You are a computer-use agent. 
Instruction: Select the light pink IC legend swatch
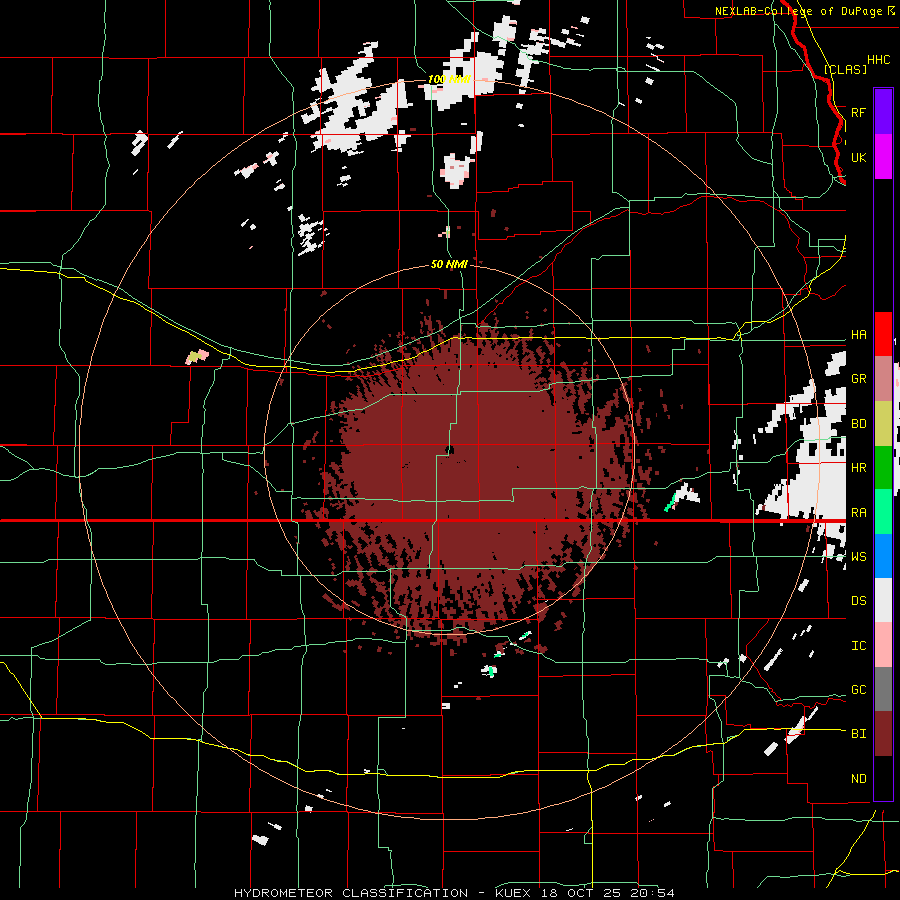tap(883, 645)
